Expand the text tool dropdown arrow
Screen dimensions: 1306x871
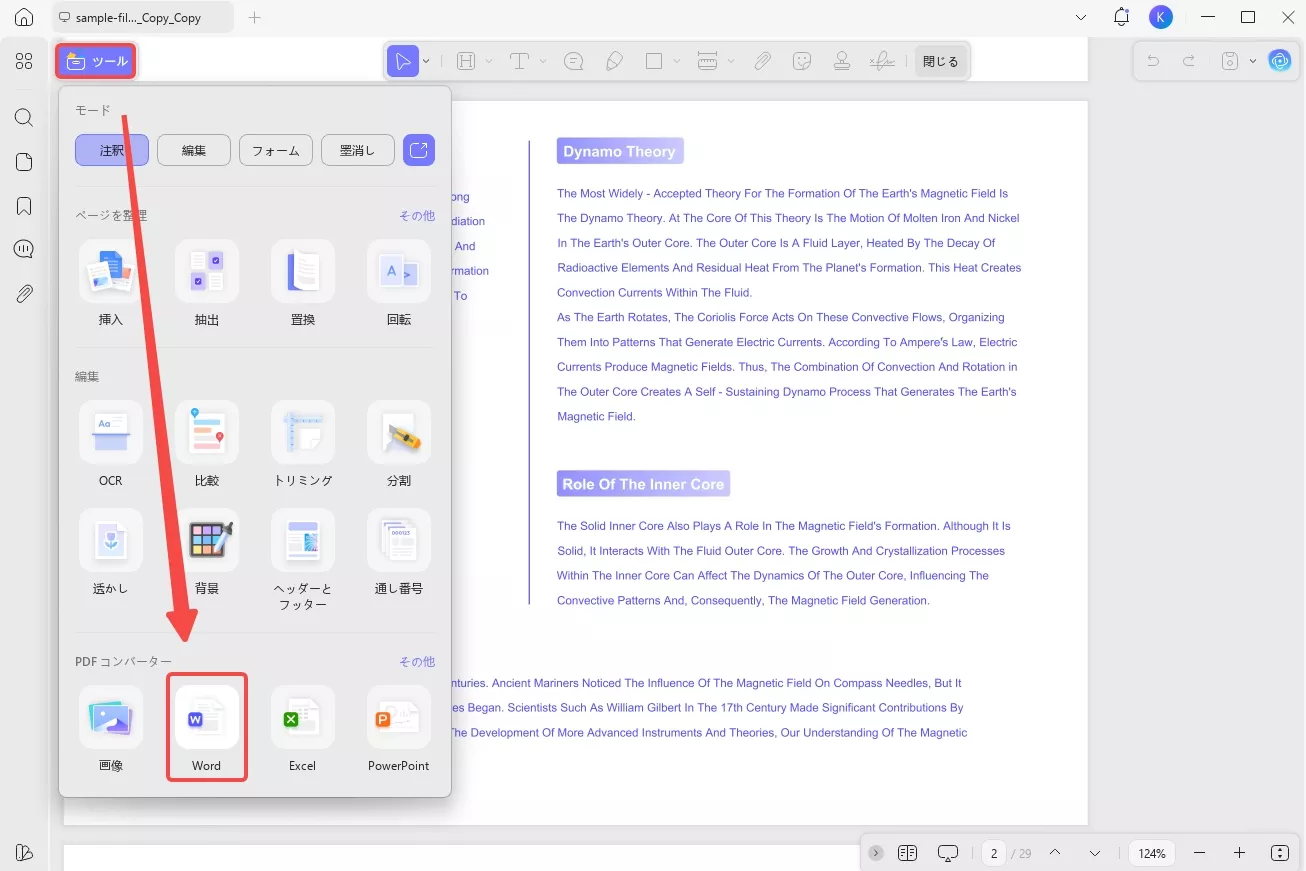[543, 61]
